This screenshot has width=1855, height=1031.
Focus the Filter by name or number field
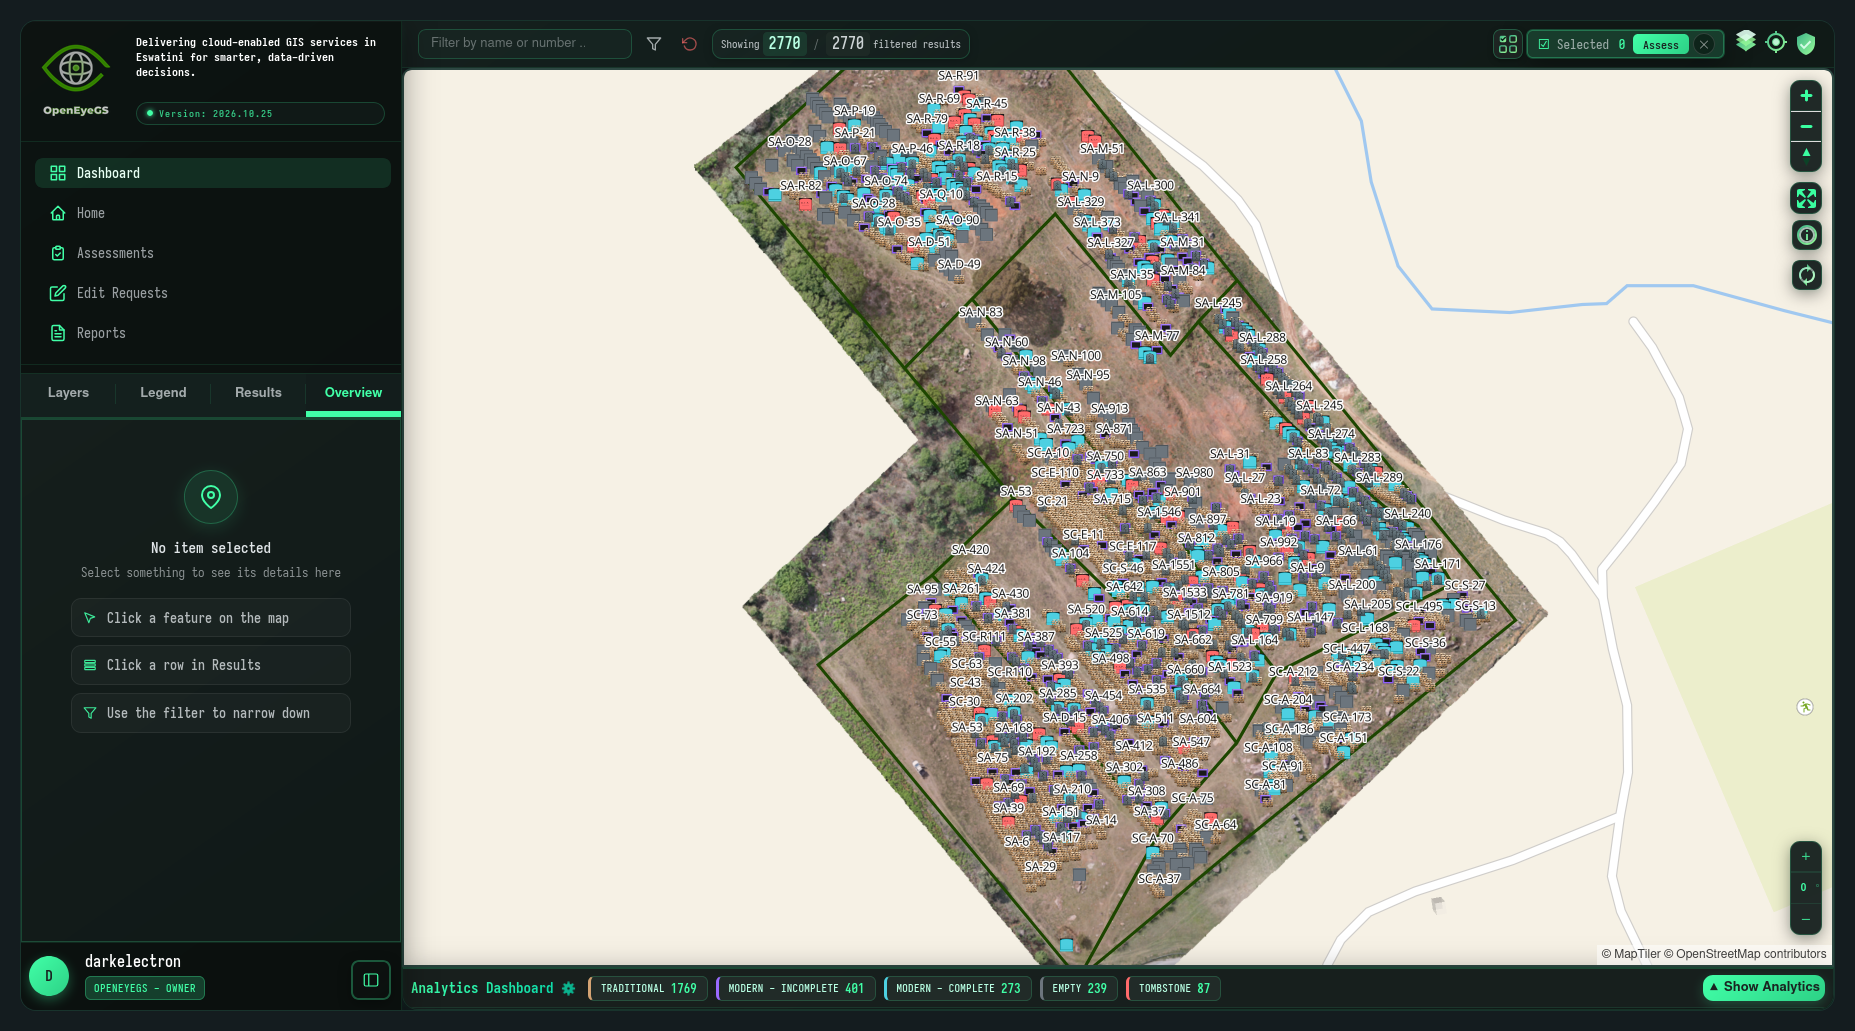click(525, 43)
